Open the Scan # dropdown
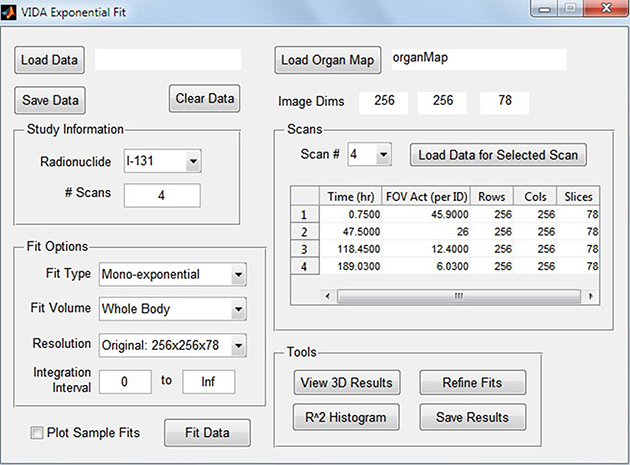Viewport: 630px width, 465px height. 370,154
